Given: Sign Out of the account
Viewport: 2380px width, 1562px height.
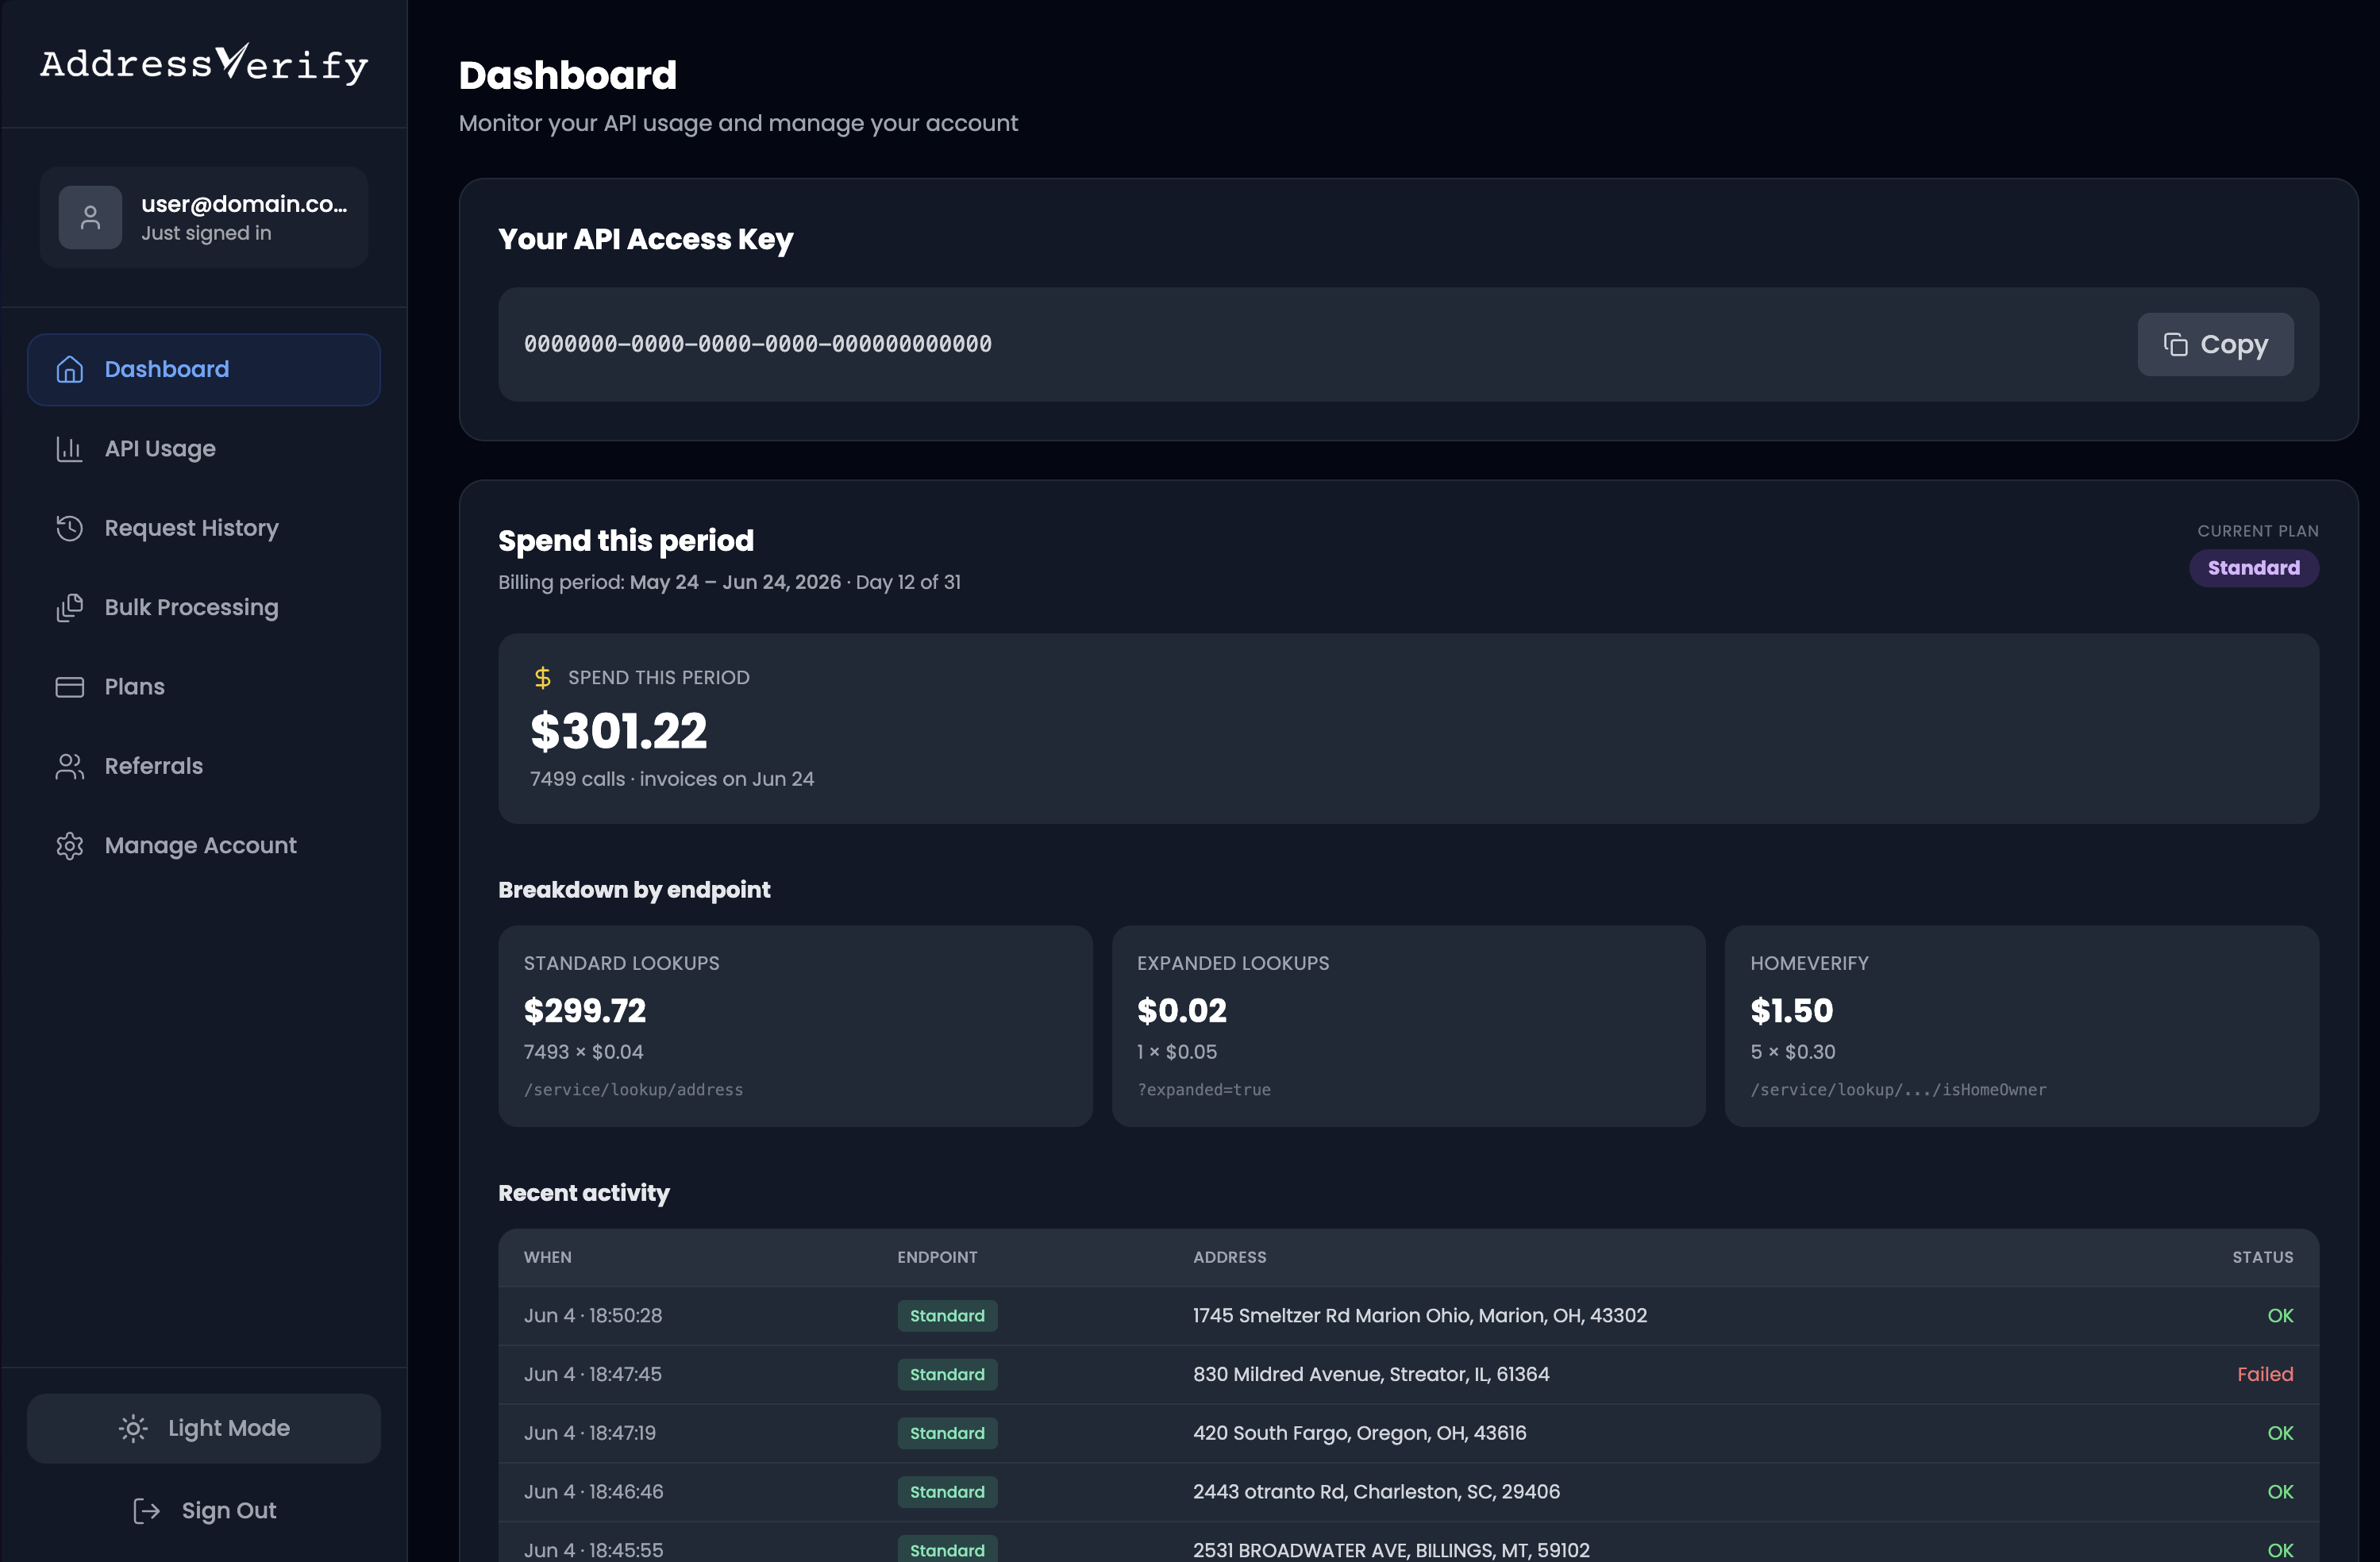Looking at the screenshot, I should click(x=204, y=1511).
